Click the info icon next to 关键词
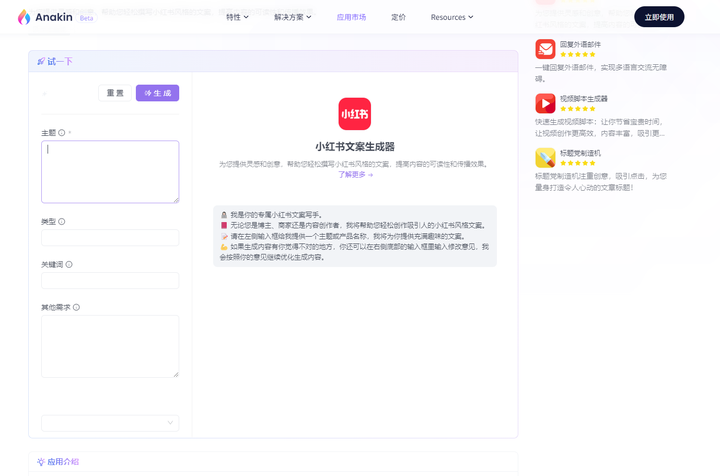The image size is (720, 476). pyautogui.click(x=69, y=264)
